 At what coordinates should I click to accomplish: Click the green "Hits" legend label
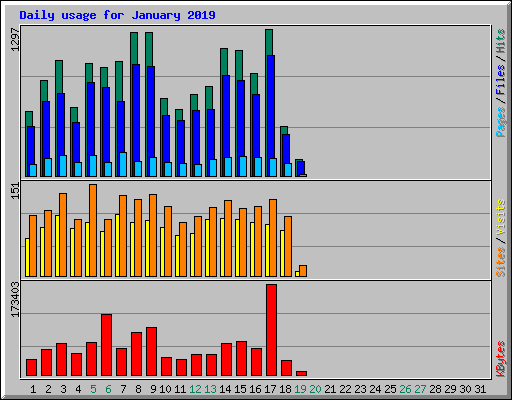point(500,41)
